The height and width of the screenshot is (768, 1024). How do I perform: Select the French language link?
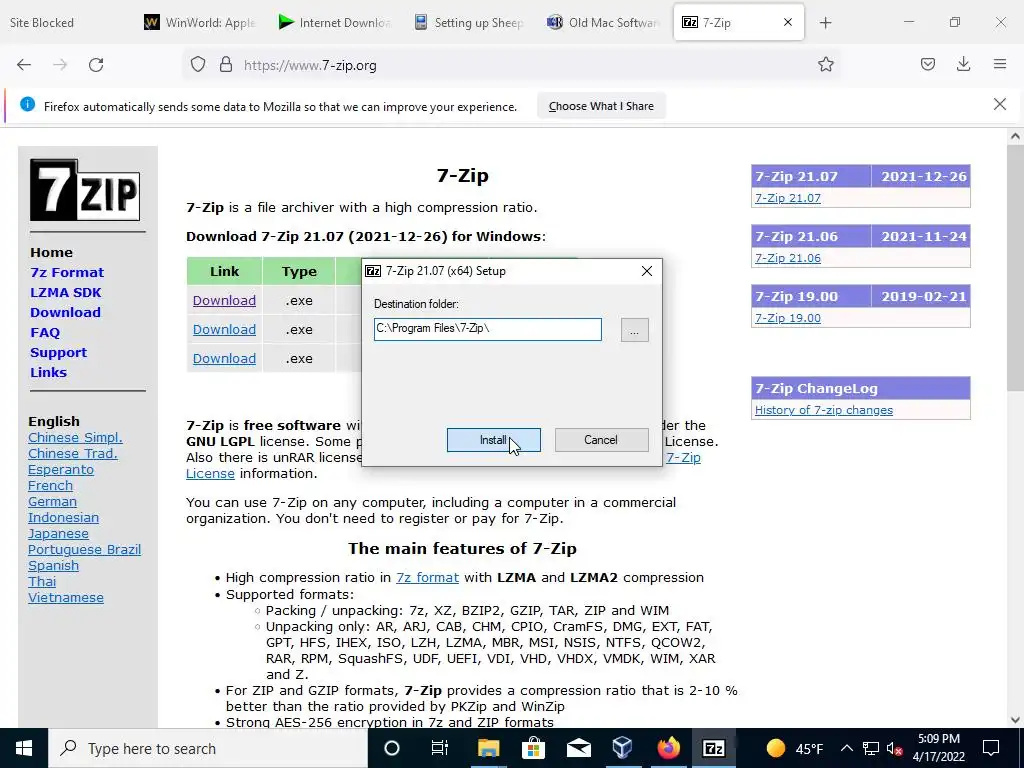pyautogui.click(x=50, y=485)
